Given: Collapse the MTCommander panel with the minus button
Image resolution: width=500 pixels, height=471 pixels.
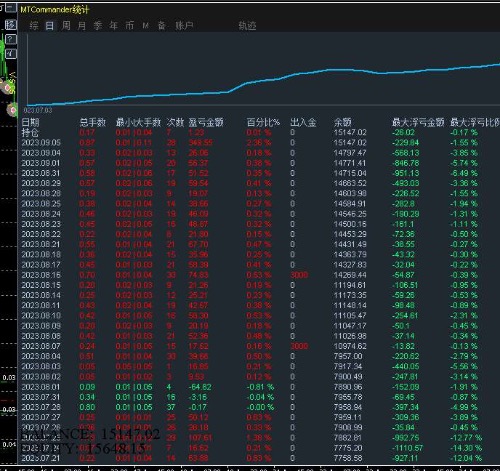Looking at the screenshot, I should (11, 7).
